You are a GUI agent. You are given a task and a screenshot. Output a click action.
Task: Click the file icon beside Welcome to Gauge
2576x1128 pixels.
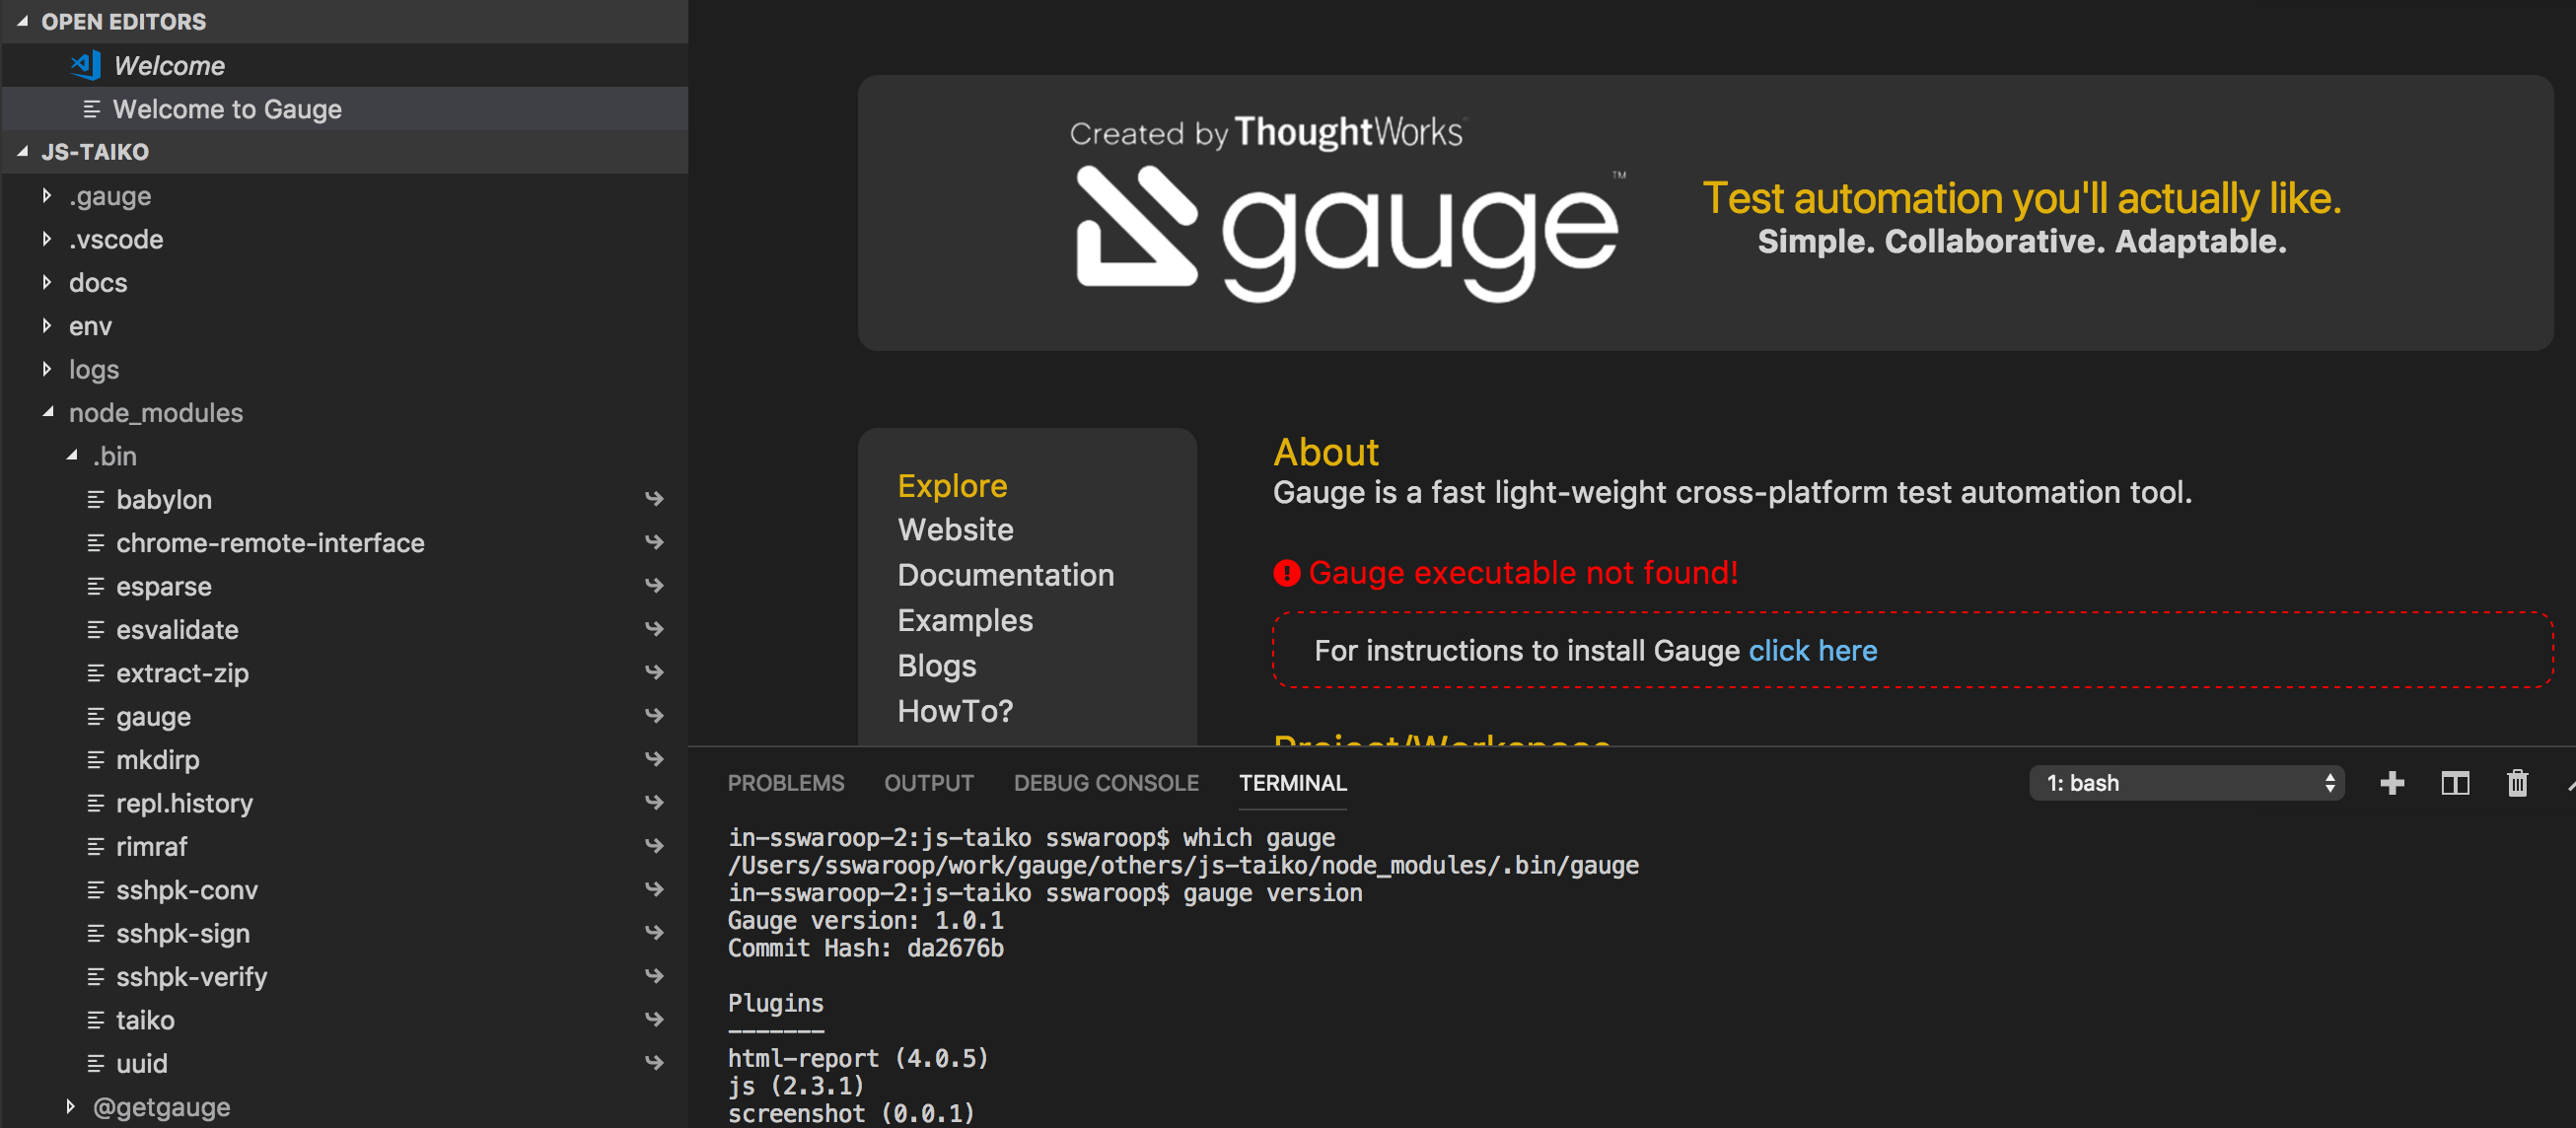(94, 109)
